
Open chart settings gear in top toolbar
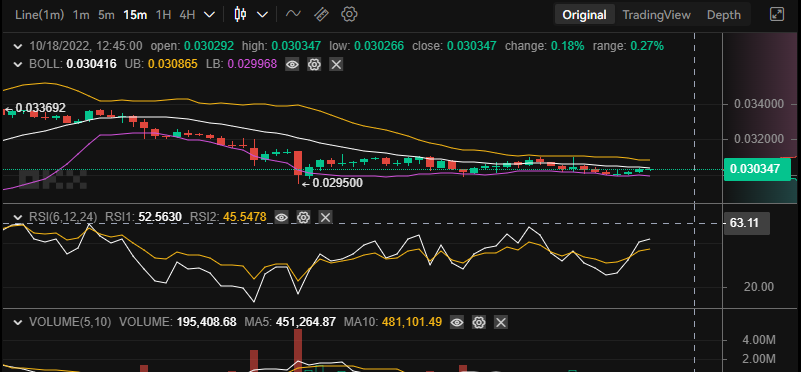(349, 14)
